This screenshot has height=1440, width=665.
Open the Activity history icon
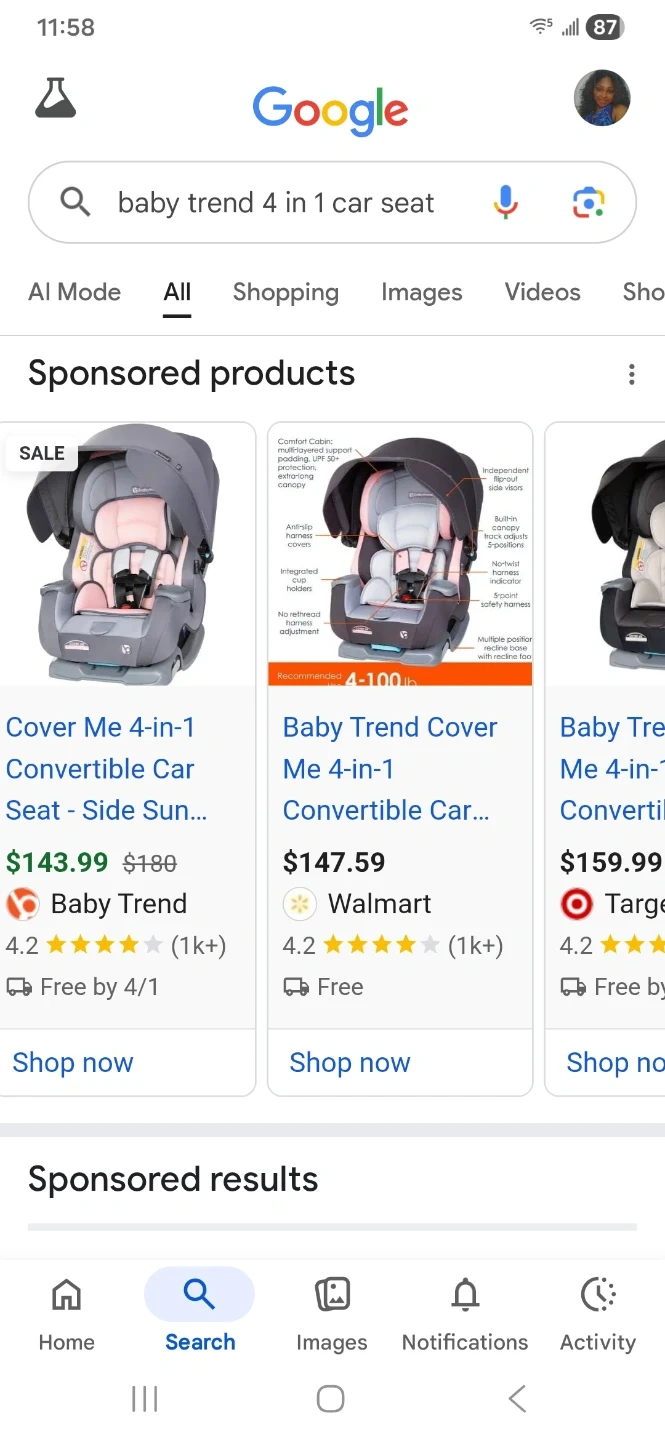click(598, 1313)
